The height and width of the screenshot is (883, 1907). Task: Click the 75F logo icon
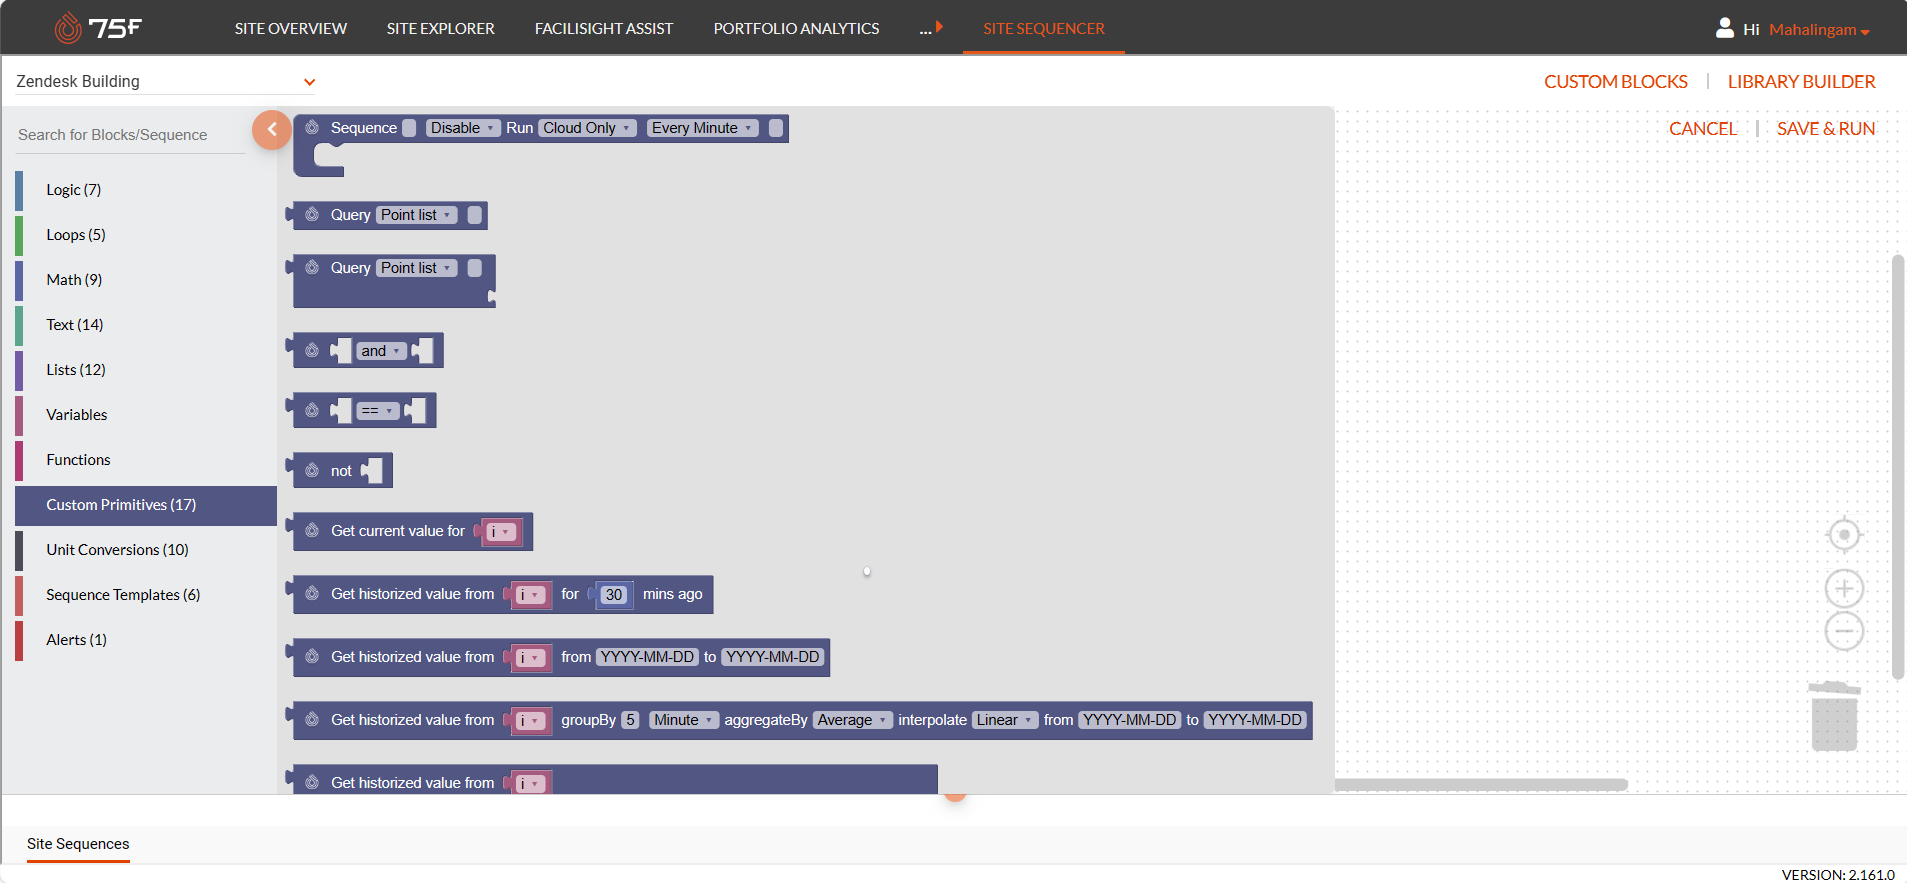(68, 28)
